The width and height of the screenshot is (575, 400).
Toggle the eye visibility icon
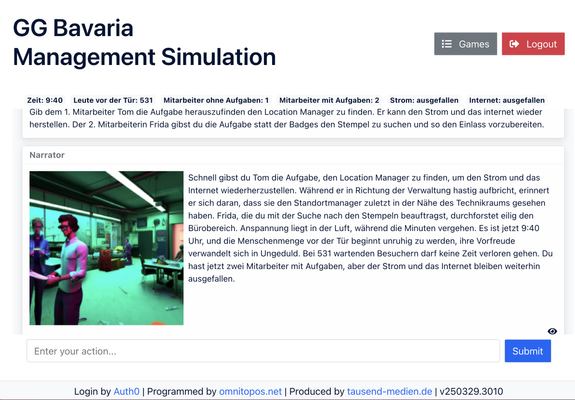pyautogui.click(x=552, y=331)
